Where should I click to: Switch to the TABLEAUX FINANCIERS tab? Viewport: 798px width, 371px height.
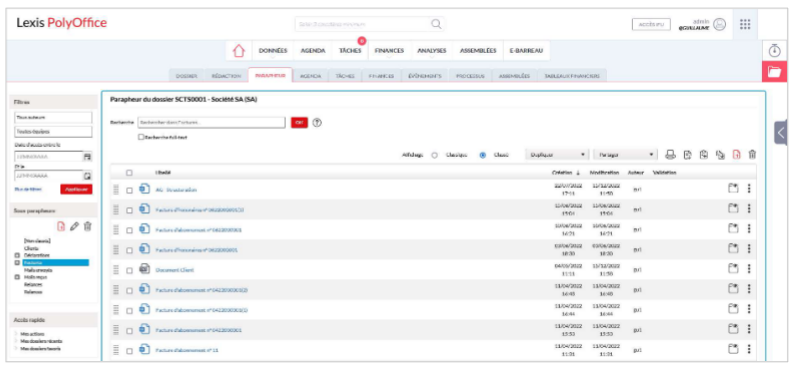click(x=572, y=76)
